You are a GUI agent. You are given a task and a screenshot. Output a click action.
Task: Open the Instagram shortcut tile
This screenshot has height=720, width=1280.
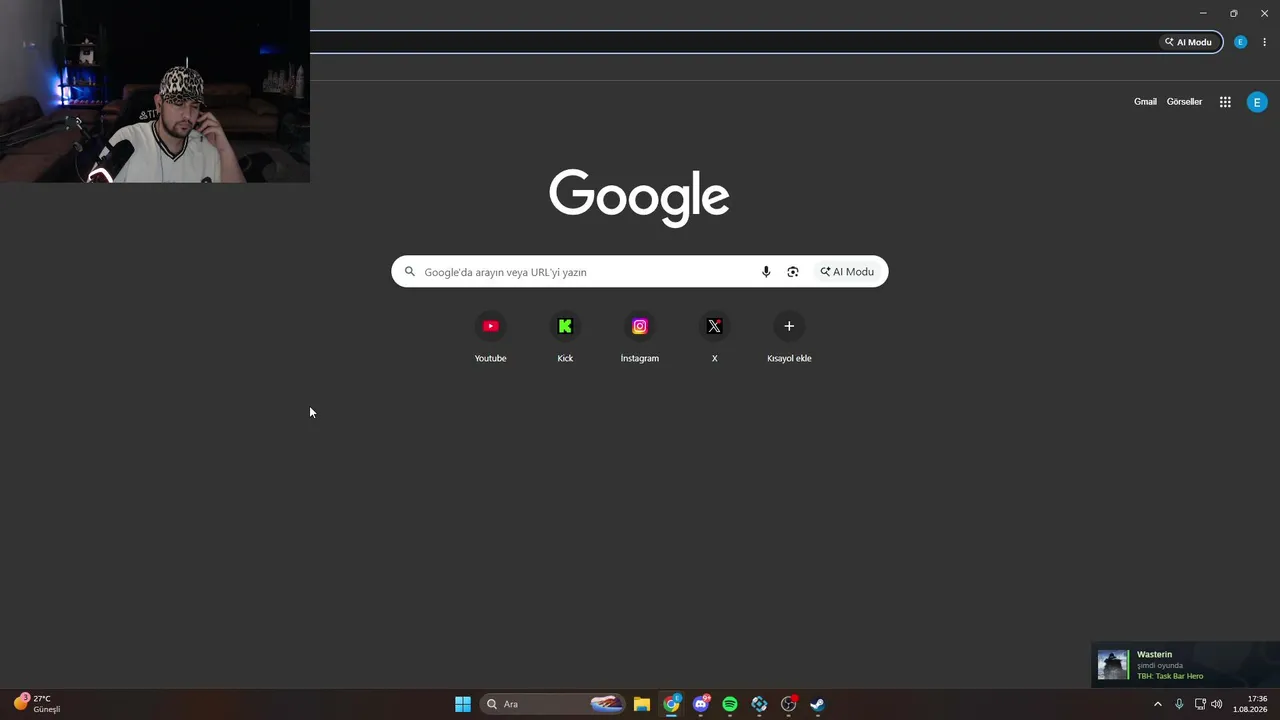click(640, 326)
